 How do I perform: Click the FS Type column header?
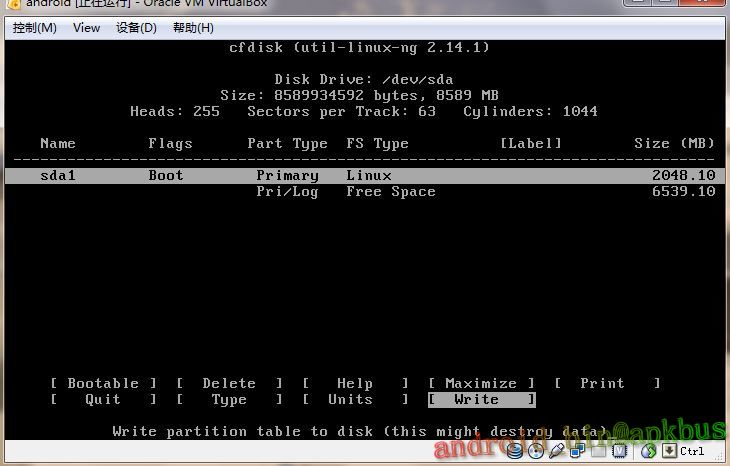377,144
